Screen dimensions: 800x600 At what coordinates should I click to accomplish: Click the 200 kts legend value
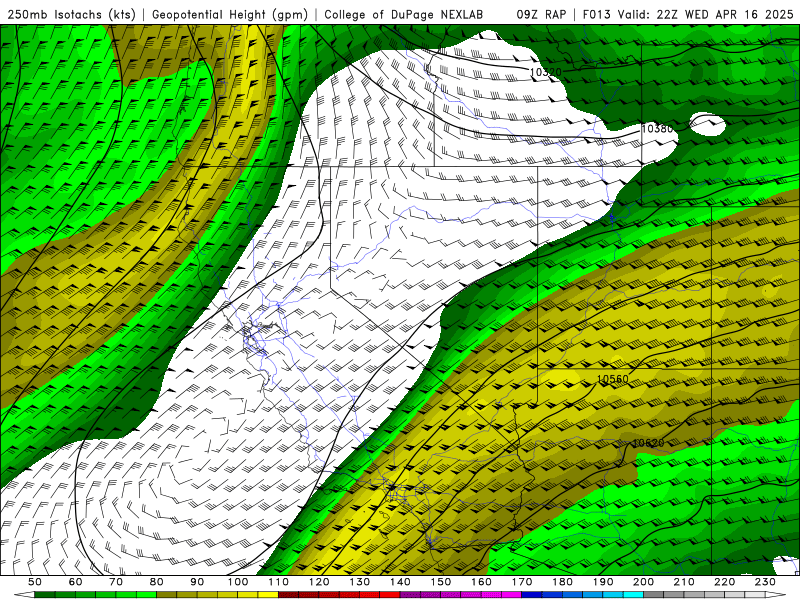643,582
